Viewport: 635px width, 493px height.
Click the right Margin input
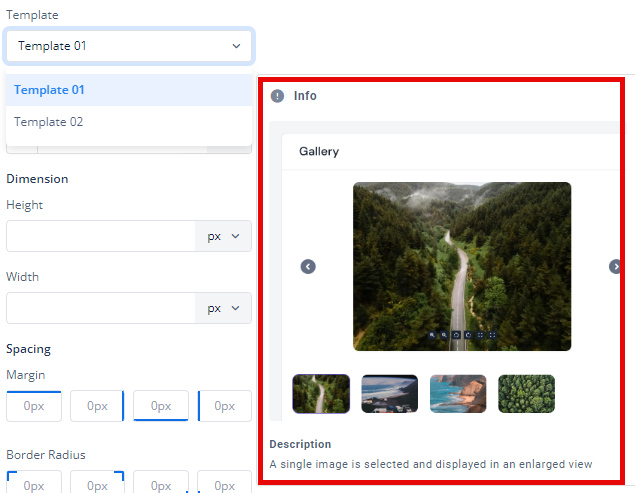pyautogui.click(x=97, y=406)
